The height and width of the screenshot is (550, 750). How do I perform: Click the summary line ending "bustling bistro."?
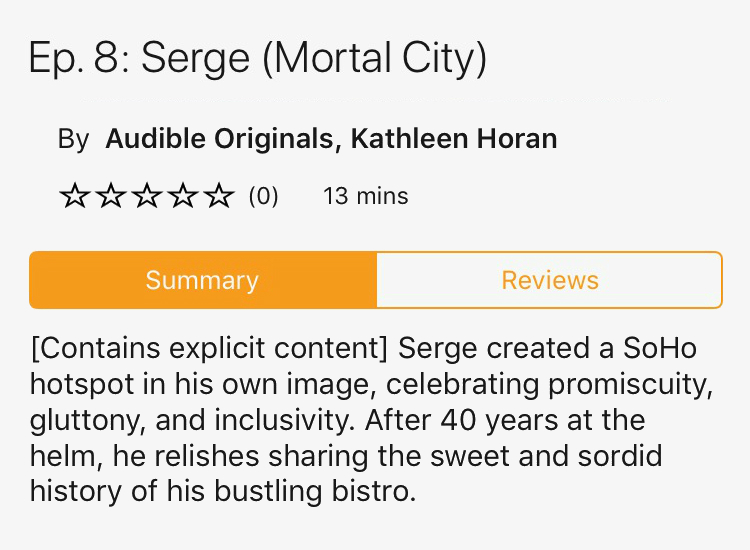point(221,491)
